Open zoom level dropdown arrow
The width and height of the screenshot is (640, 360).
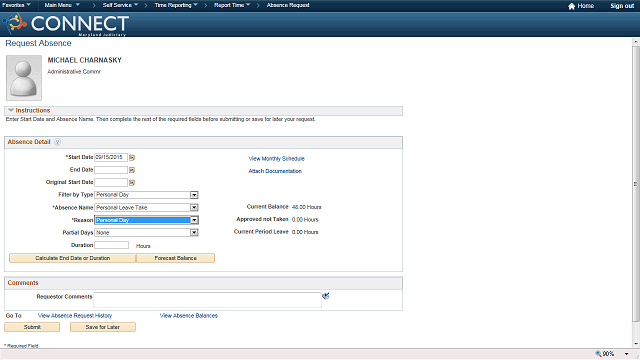627,354
